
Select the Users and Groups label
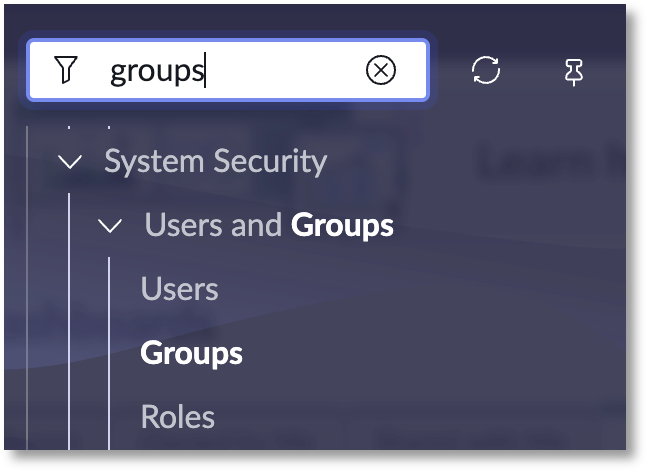pyautogui.click(x=268, y=225)
